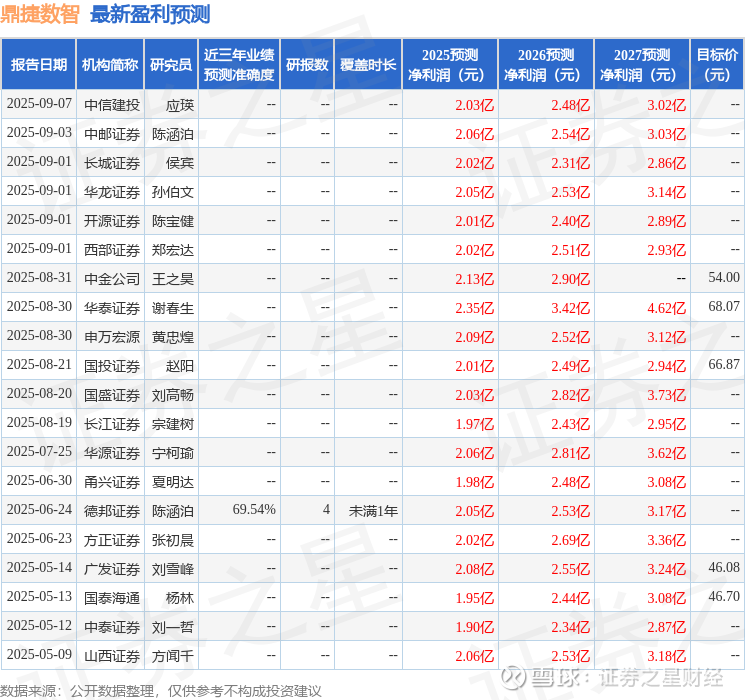Click the 最新盈利预测 heading
The width and height of the screenshot is (745, 700).
[x=150, y=14]
